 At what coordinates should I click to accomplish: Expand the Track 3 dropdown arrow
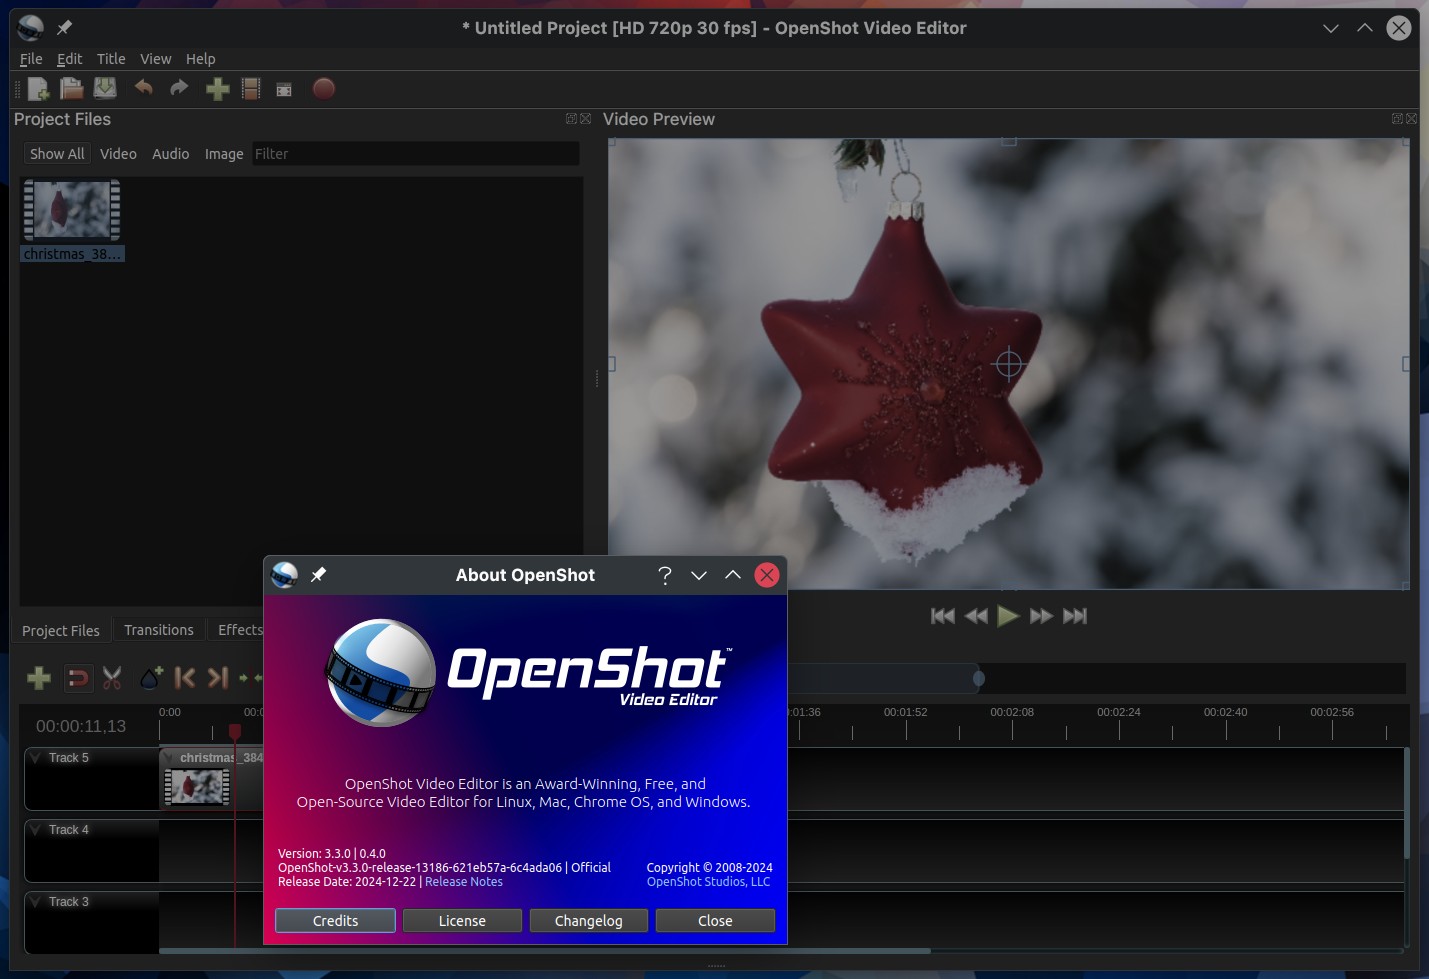click(36, 902)
